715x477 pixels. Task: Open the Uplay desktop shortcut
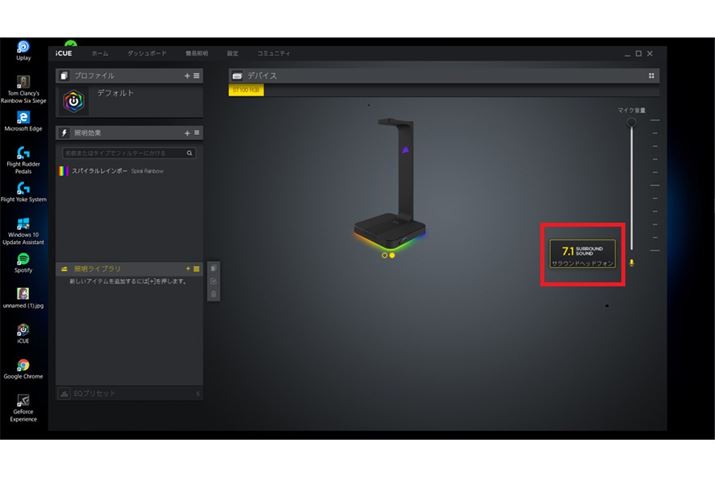click(x=23, y=50)
